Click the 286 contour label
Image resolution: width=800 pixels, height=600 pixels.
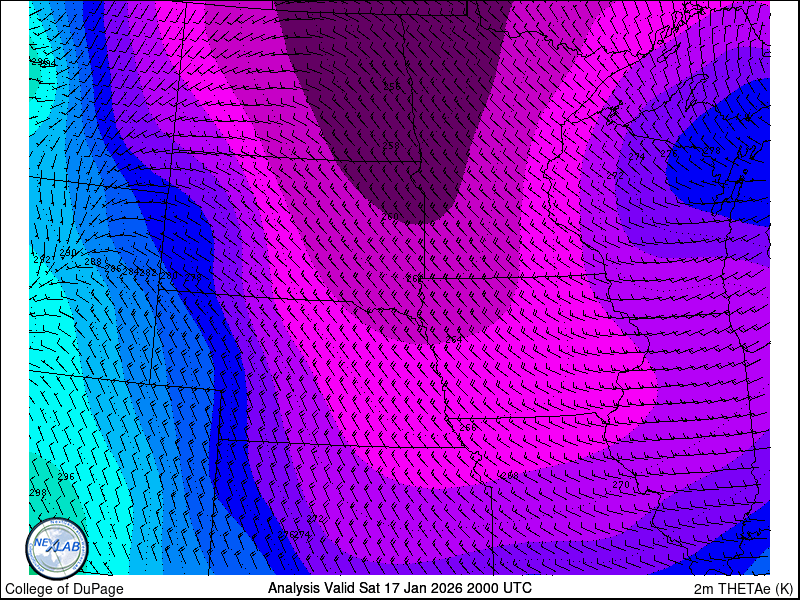[112, 268]
